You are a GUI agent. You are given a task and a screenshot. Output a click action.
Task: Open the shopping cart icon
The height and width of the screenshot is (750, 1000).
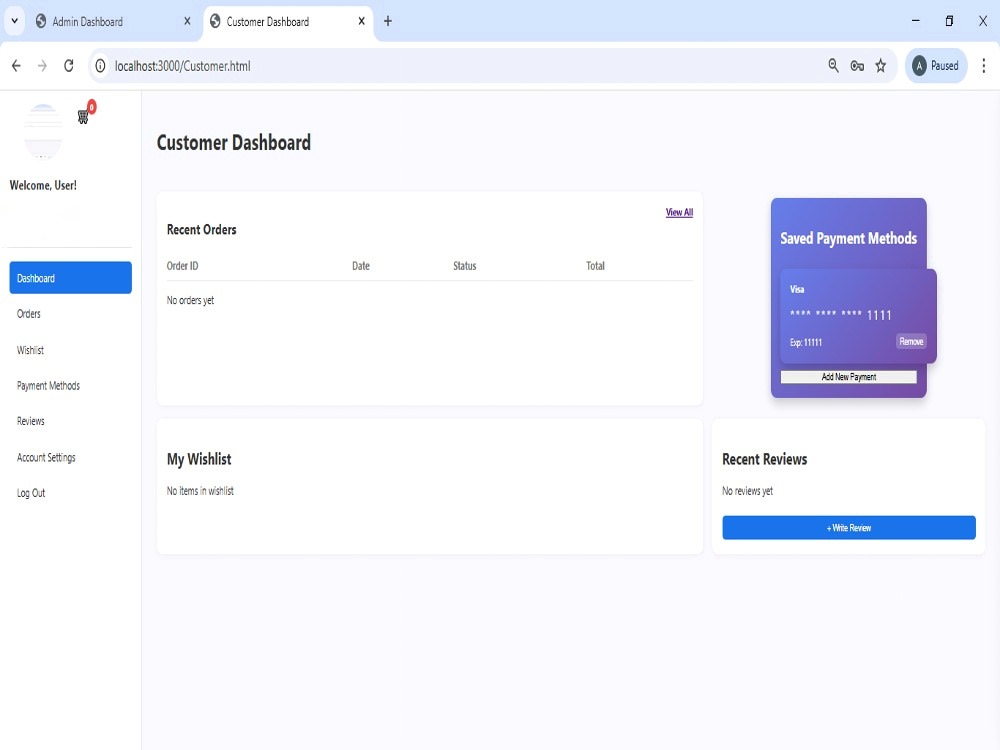[x=83, y=117]
